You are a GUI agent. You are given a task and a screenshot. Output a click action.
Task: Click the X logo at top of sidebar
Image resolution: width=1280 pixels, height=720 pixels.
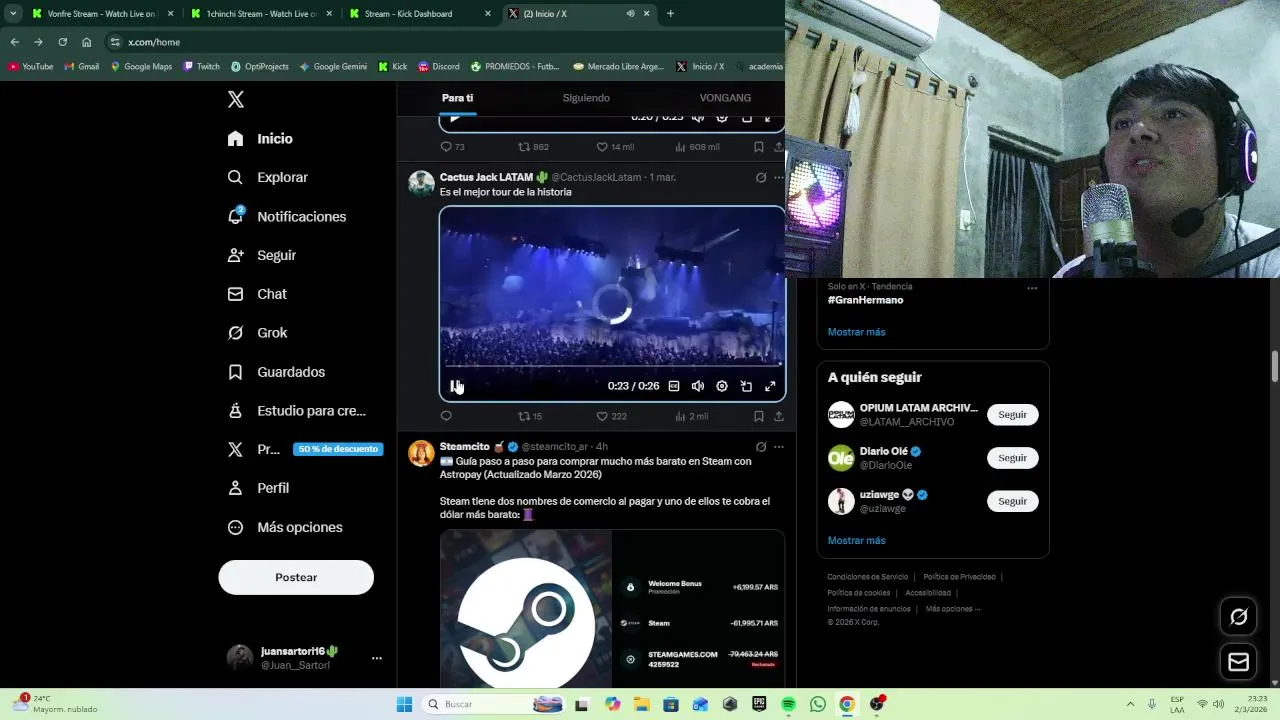tap(235, 99)
